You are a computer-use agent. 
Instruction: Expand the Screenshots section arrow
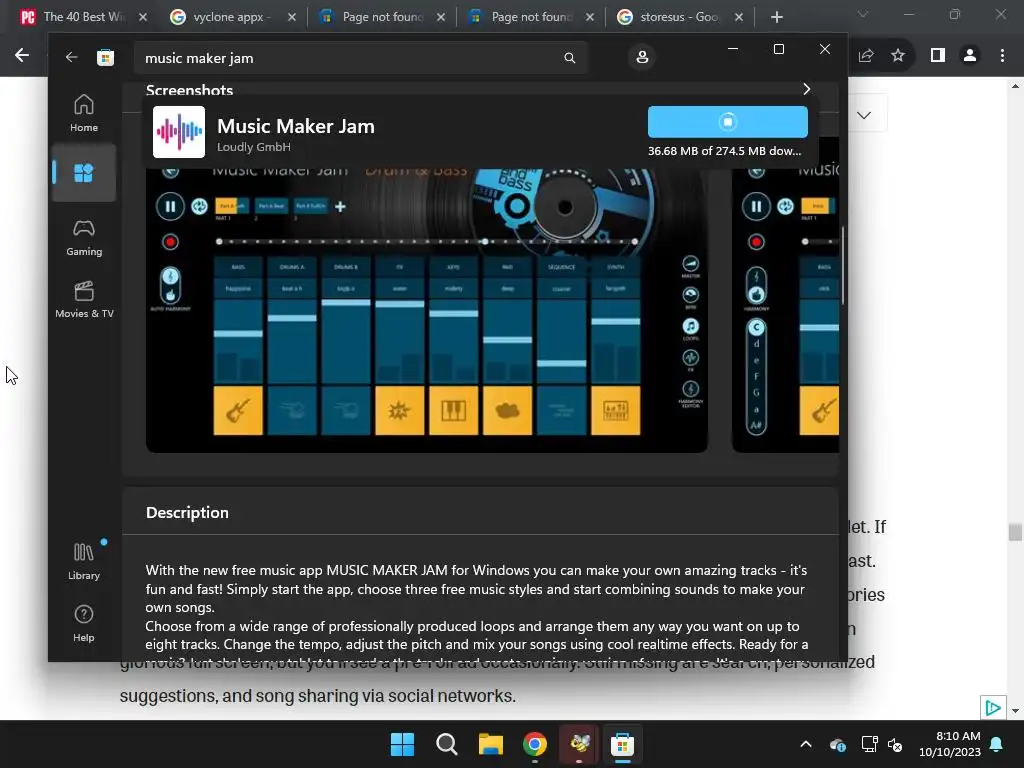(x=807, y=89)
